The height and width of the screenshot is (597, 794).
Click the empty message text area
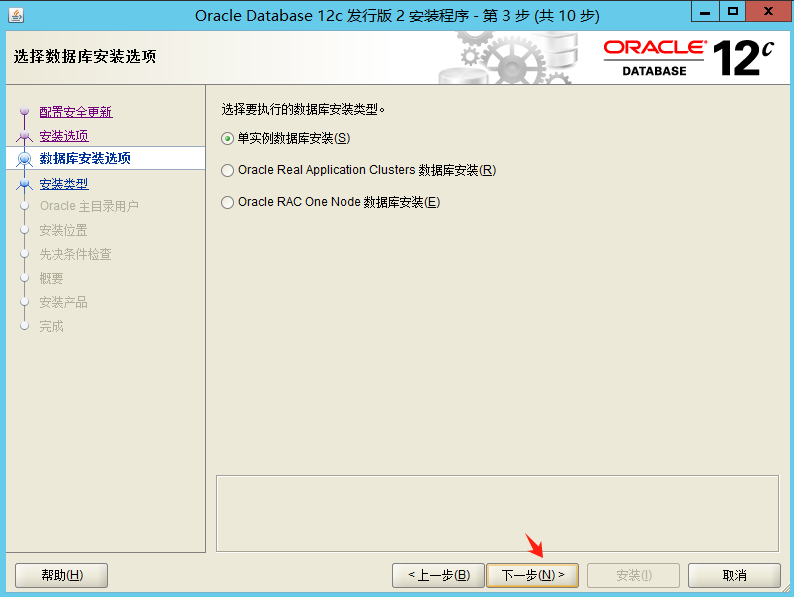tap(497, 513)
